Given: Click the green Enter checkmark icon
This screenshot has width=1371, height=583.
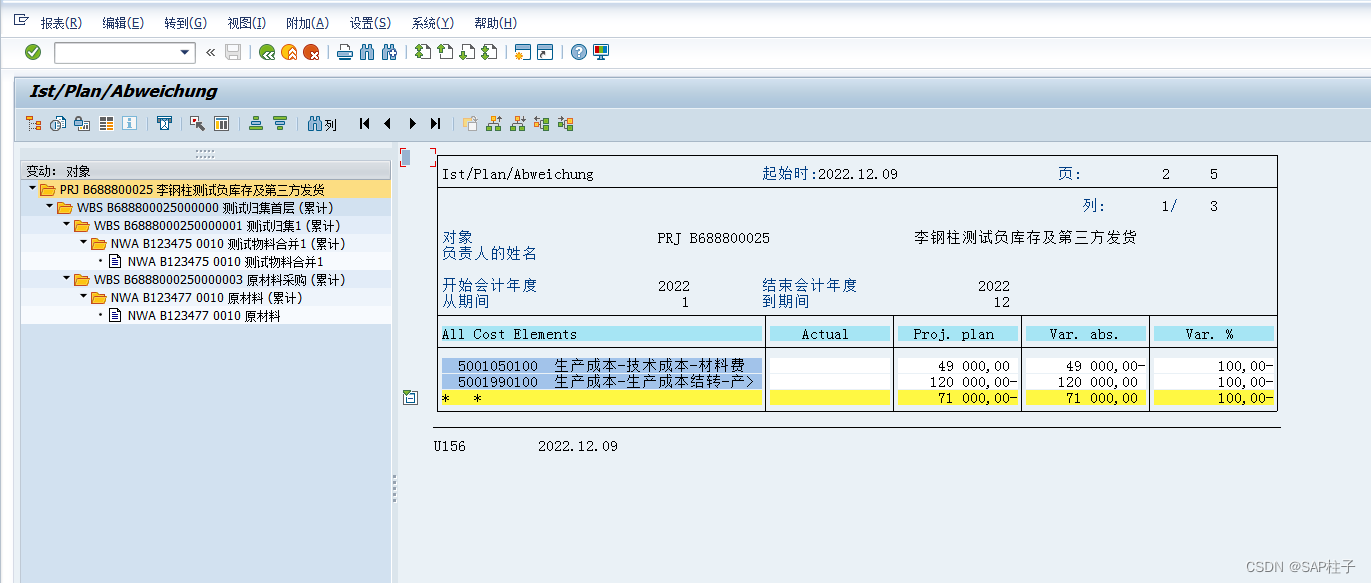Looking at the screenshot, I should point(33,52).
